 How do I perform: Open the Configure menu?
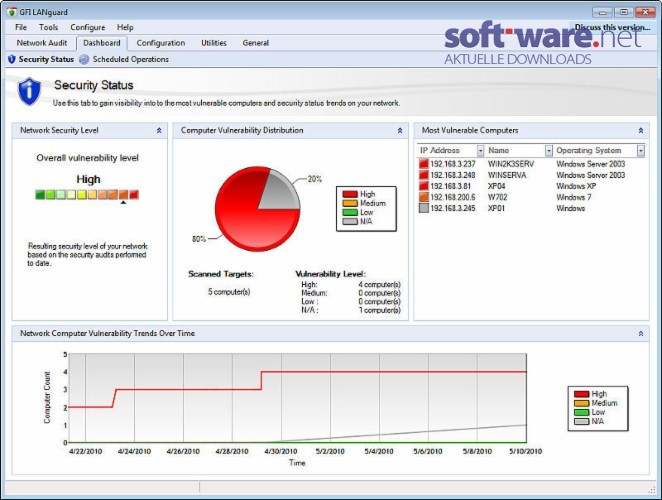tap(88, 27)
